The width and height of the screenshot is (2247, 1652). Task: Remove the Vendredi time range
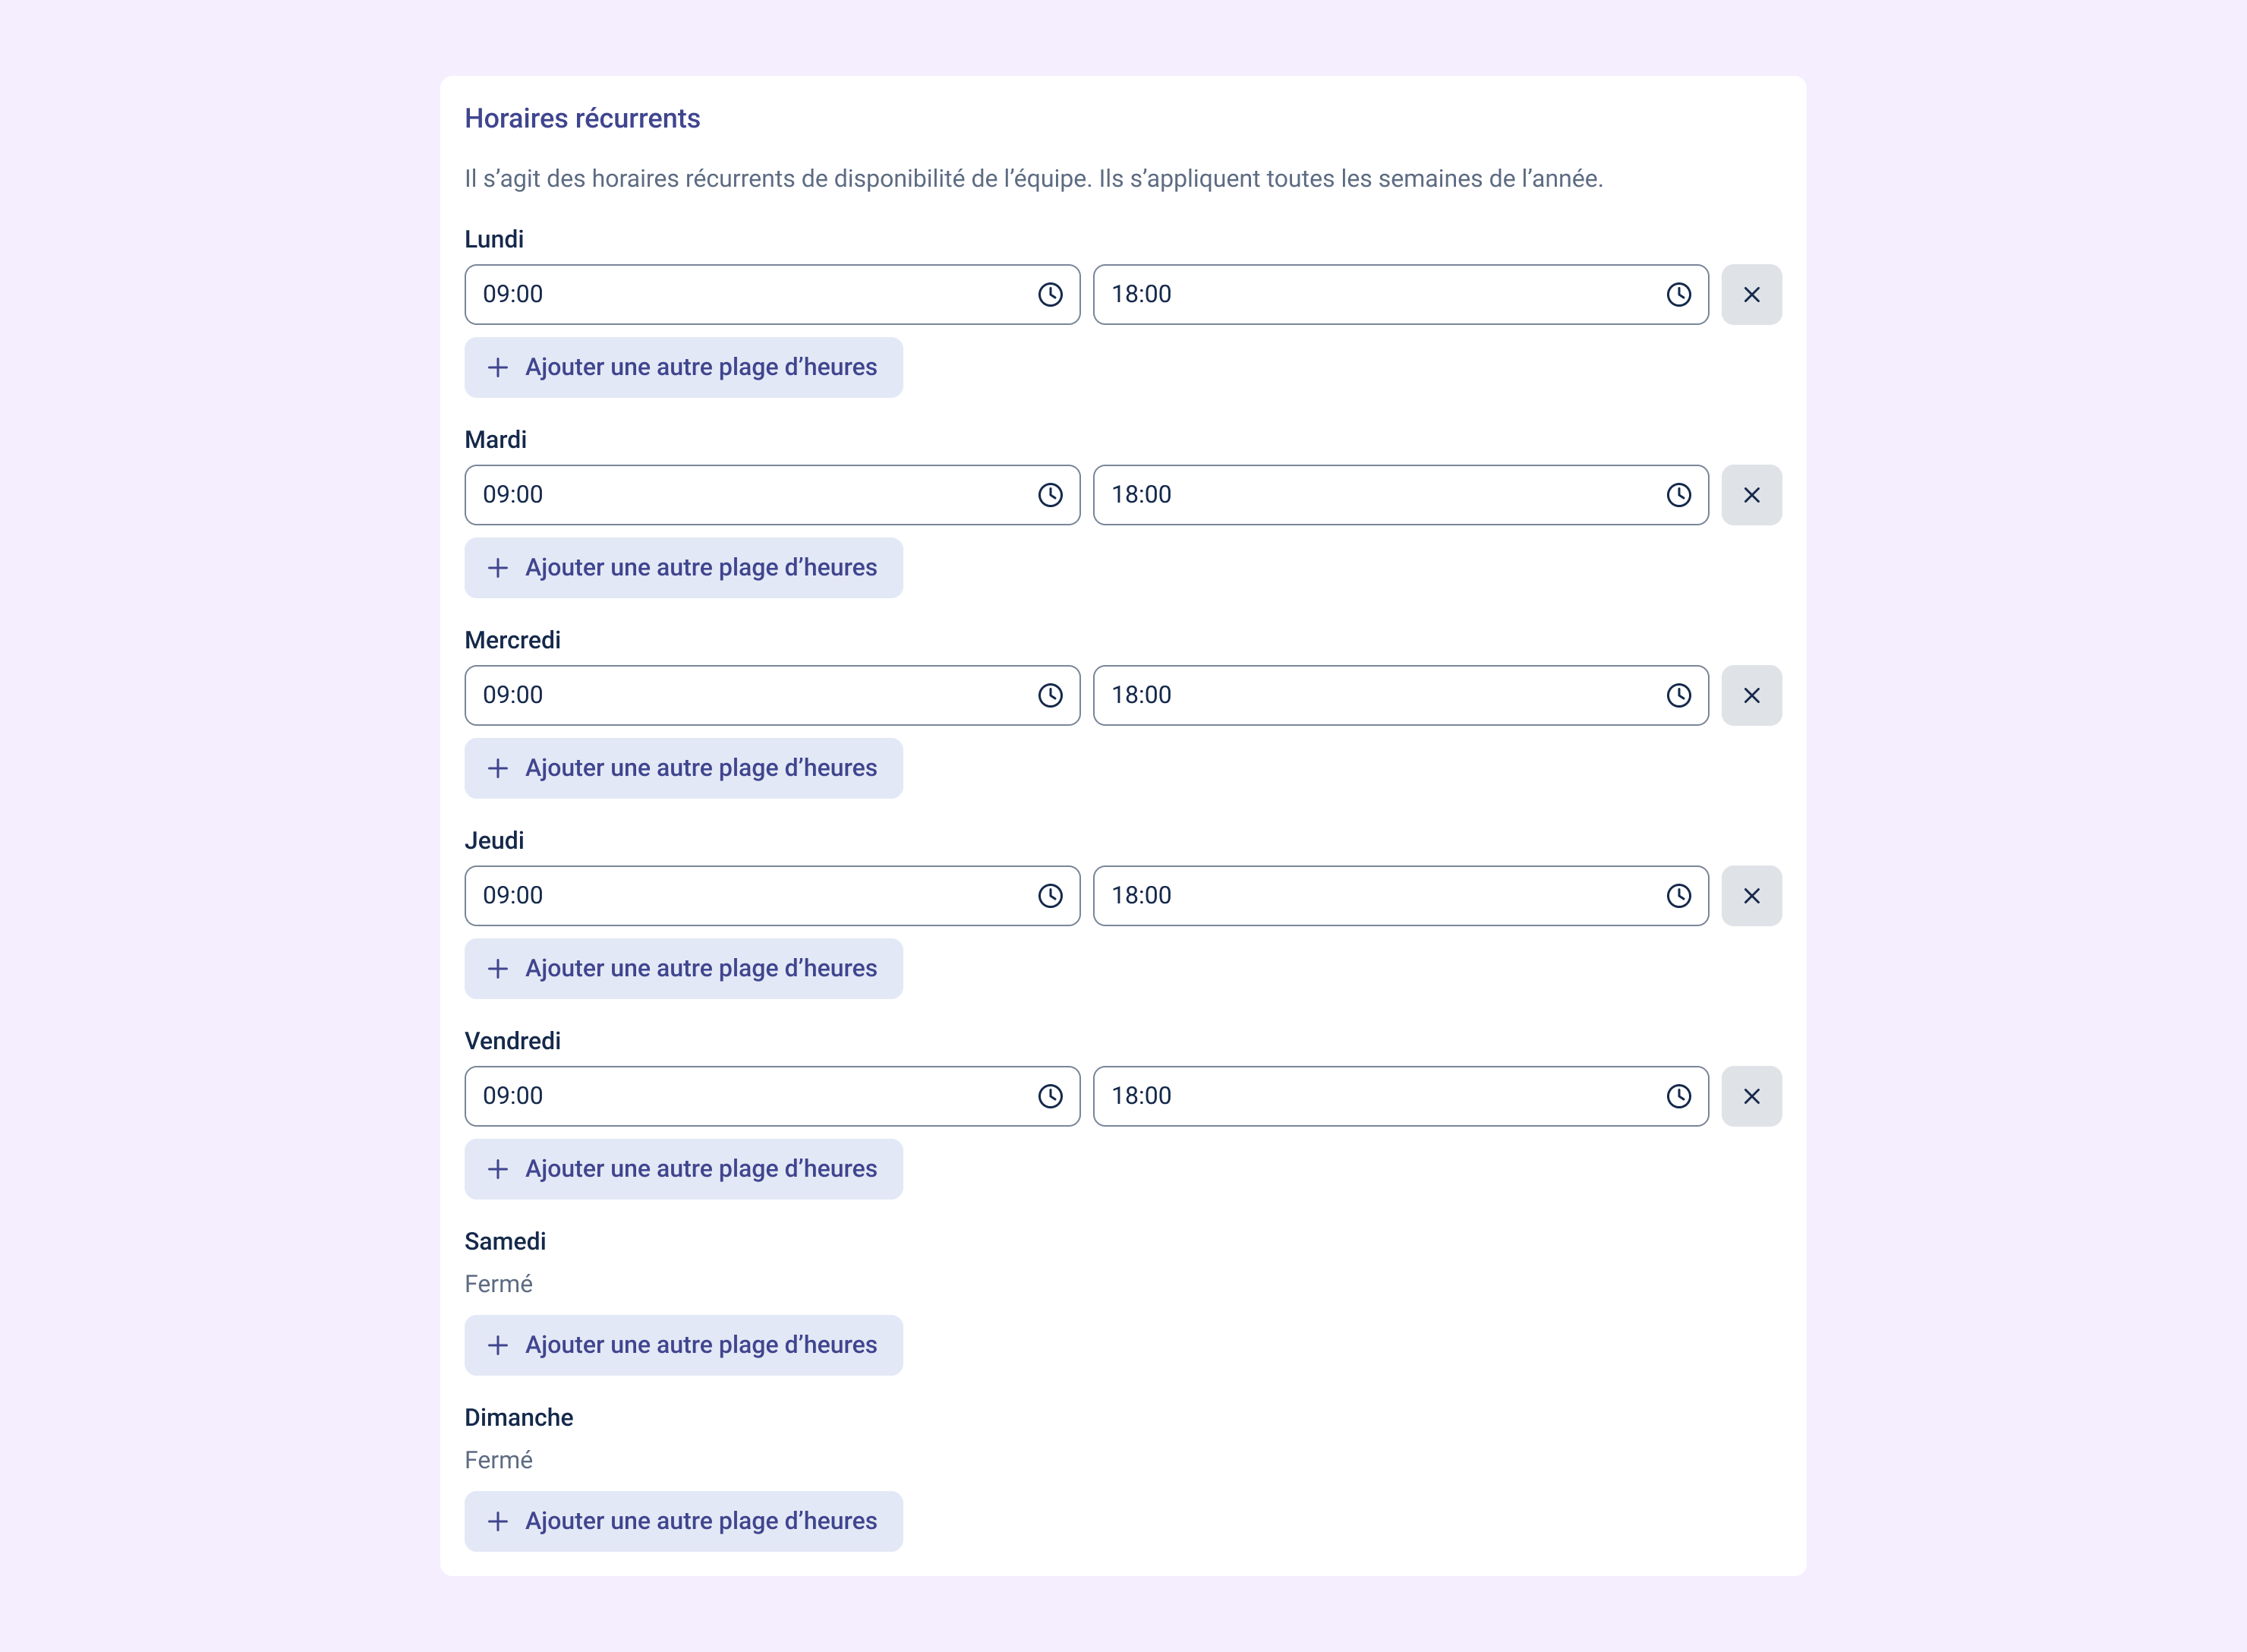(x=1751, y=1096)
